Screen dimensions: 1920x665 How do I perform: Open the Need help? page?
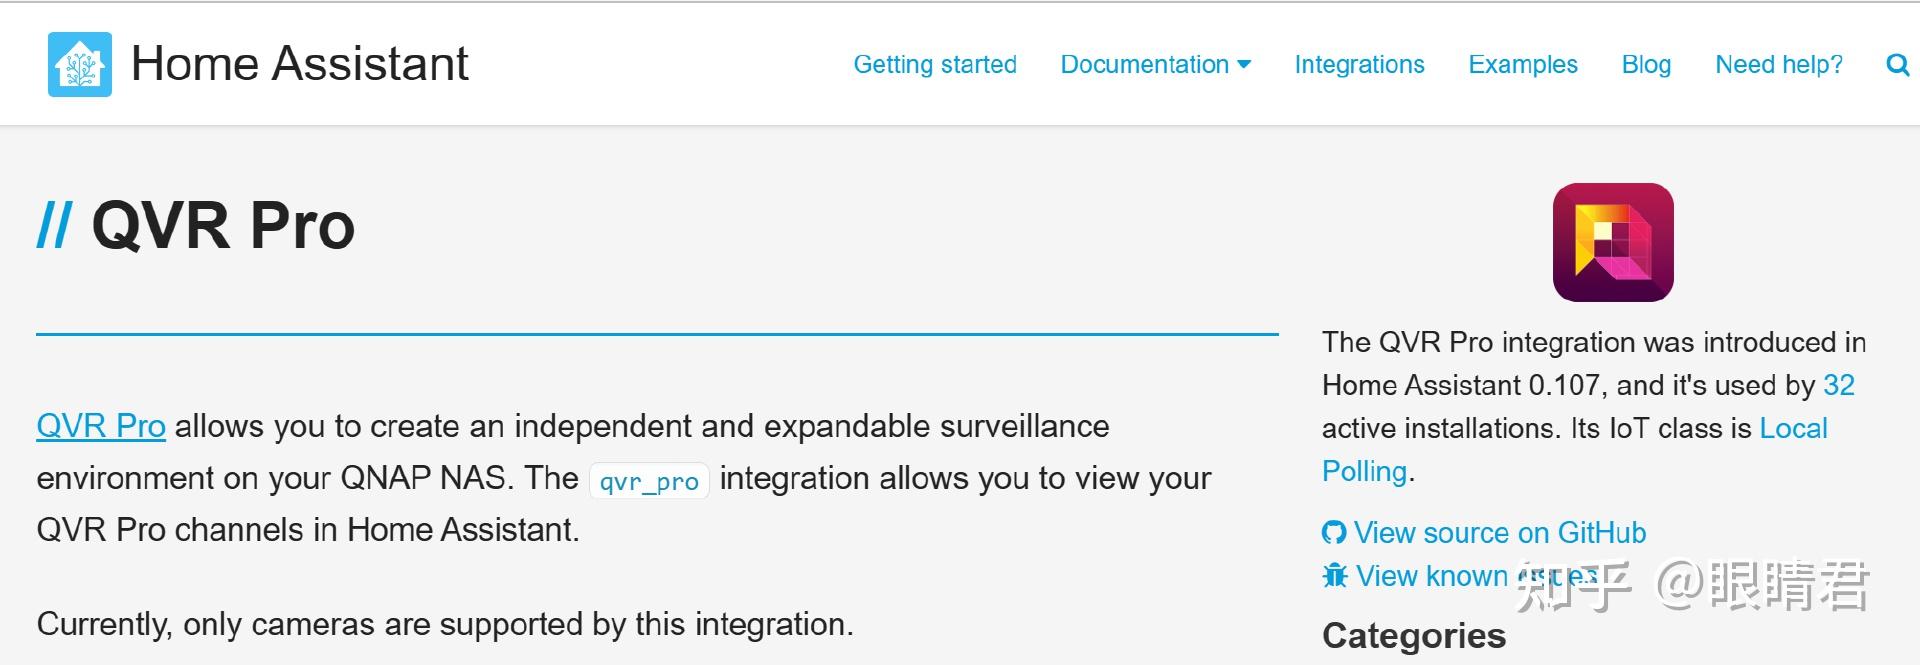pyautogui.click(x=1779, y=65)
